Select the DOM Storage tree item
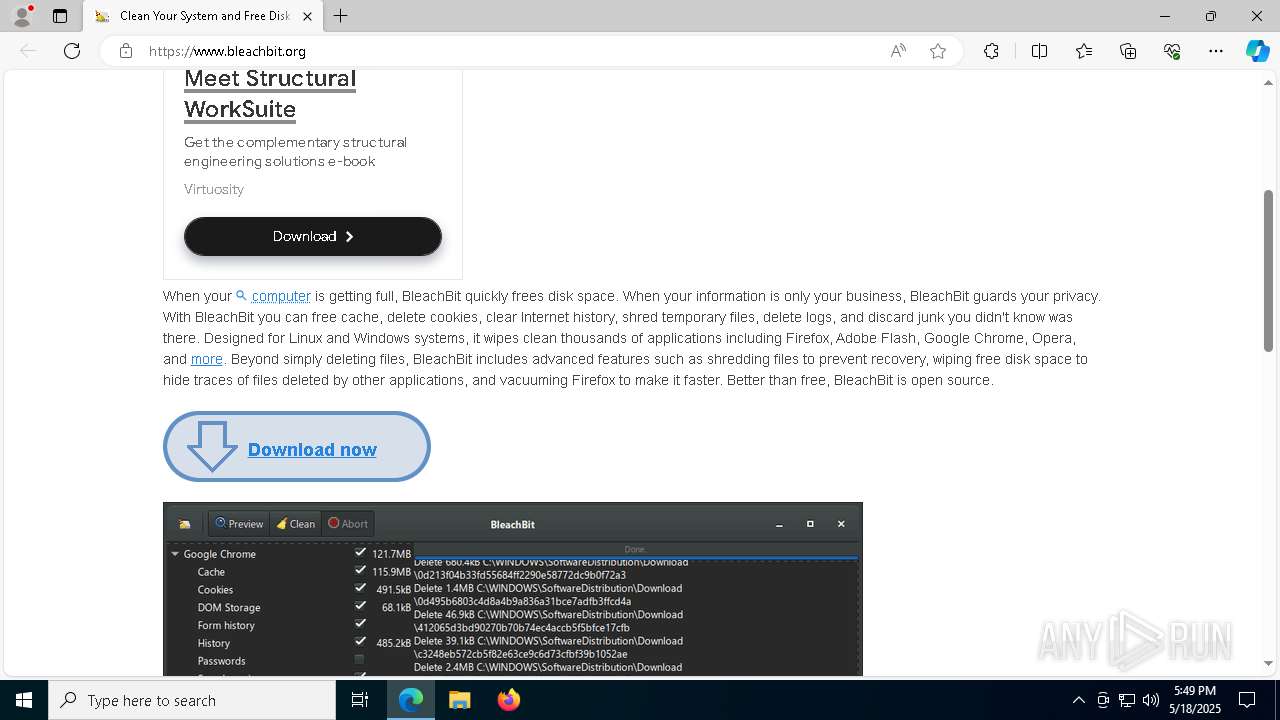This screenshot has height=720, width=1280. (x=229, y=608)
